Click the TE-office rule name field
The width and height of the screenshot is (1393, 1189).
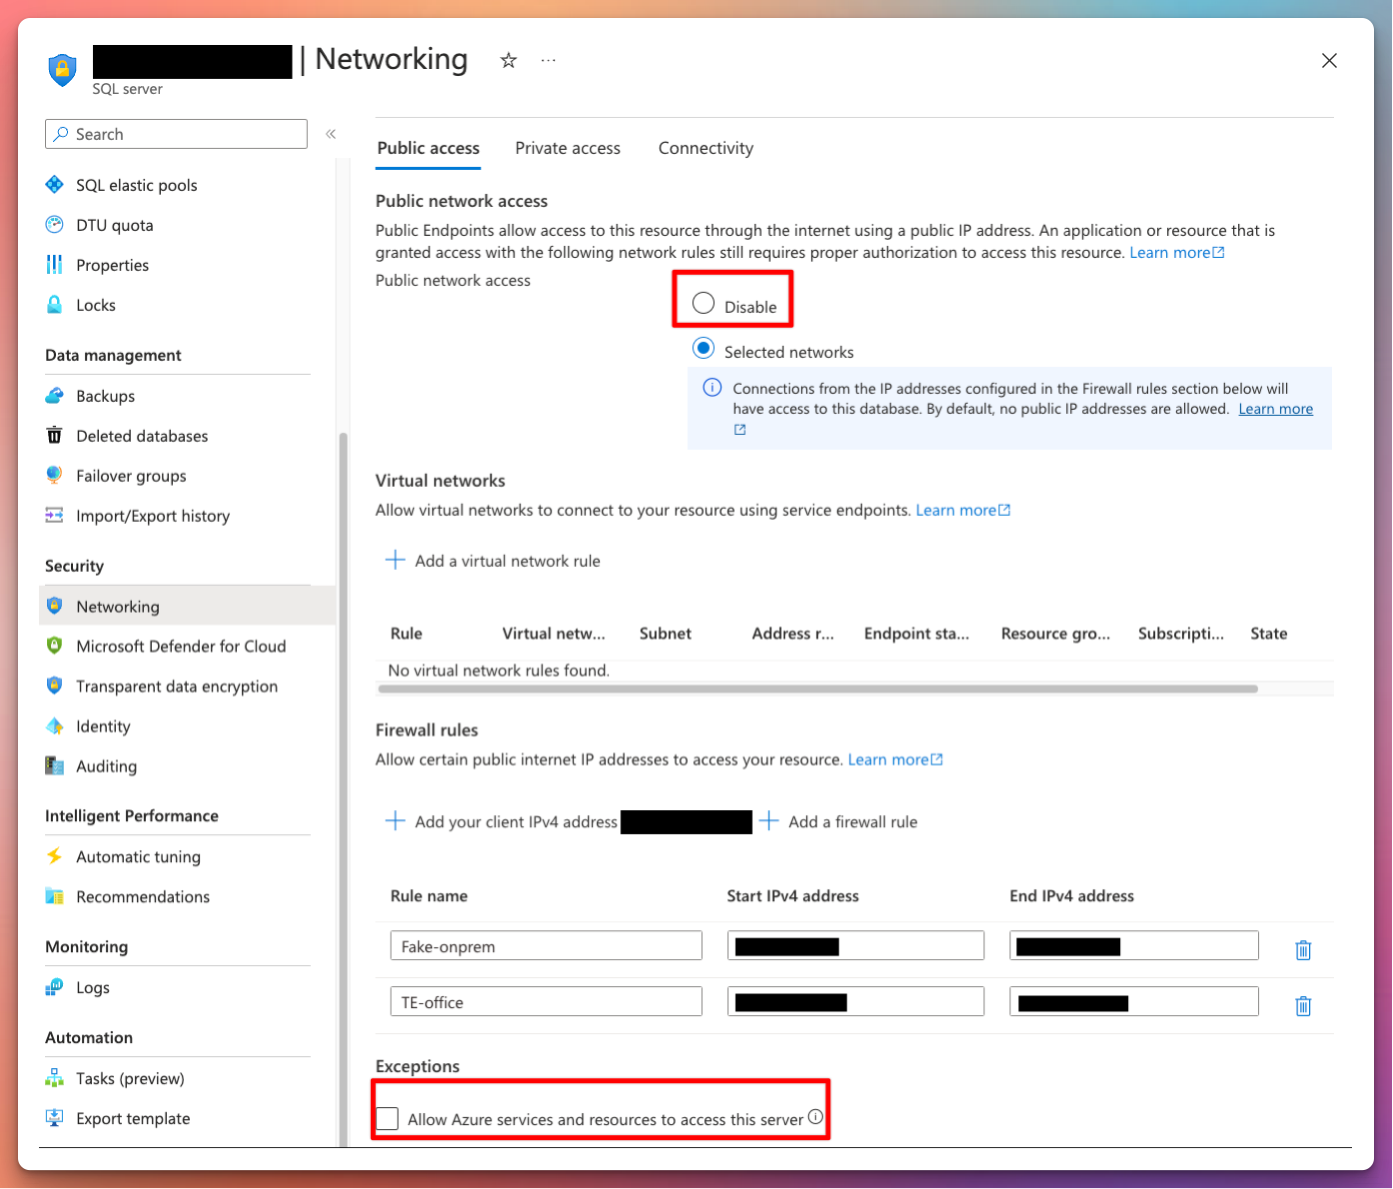coord(546,1002)
